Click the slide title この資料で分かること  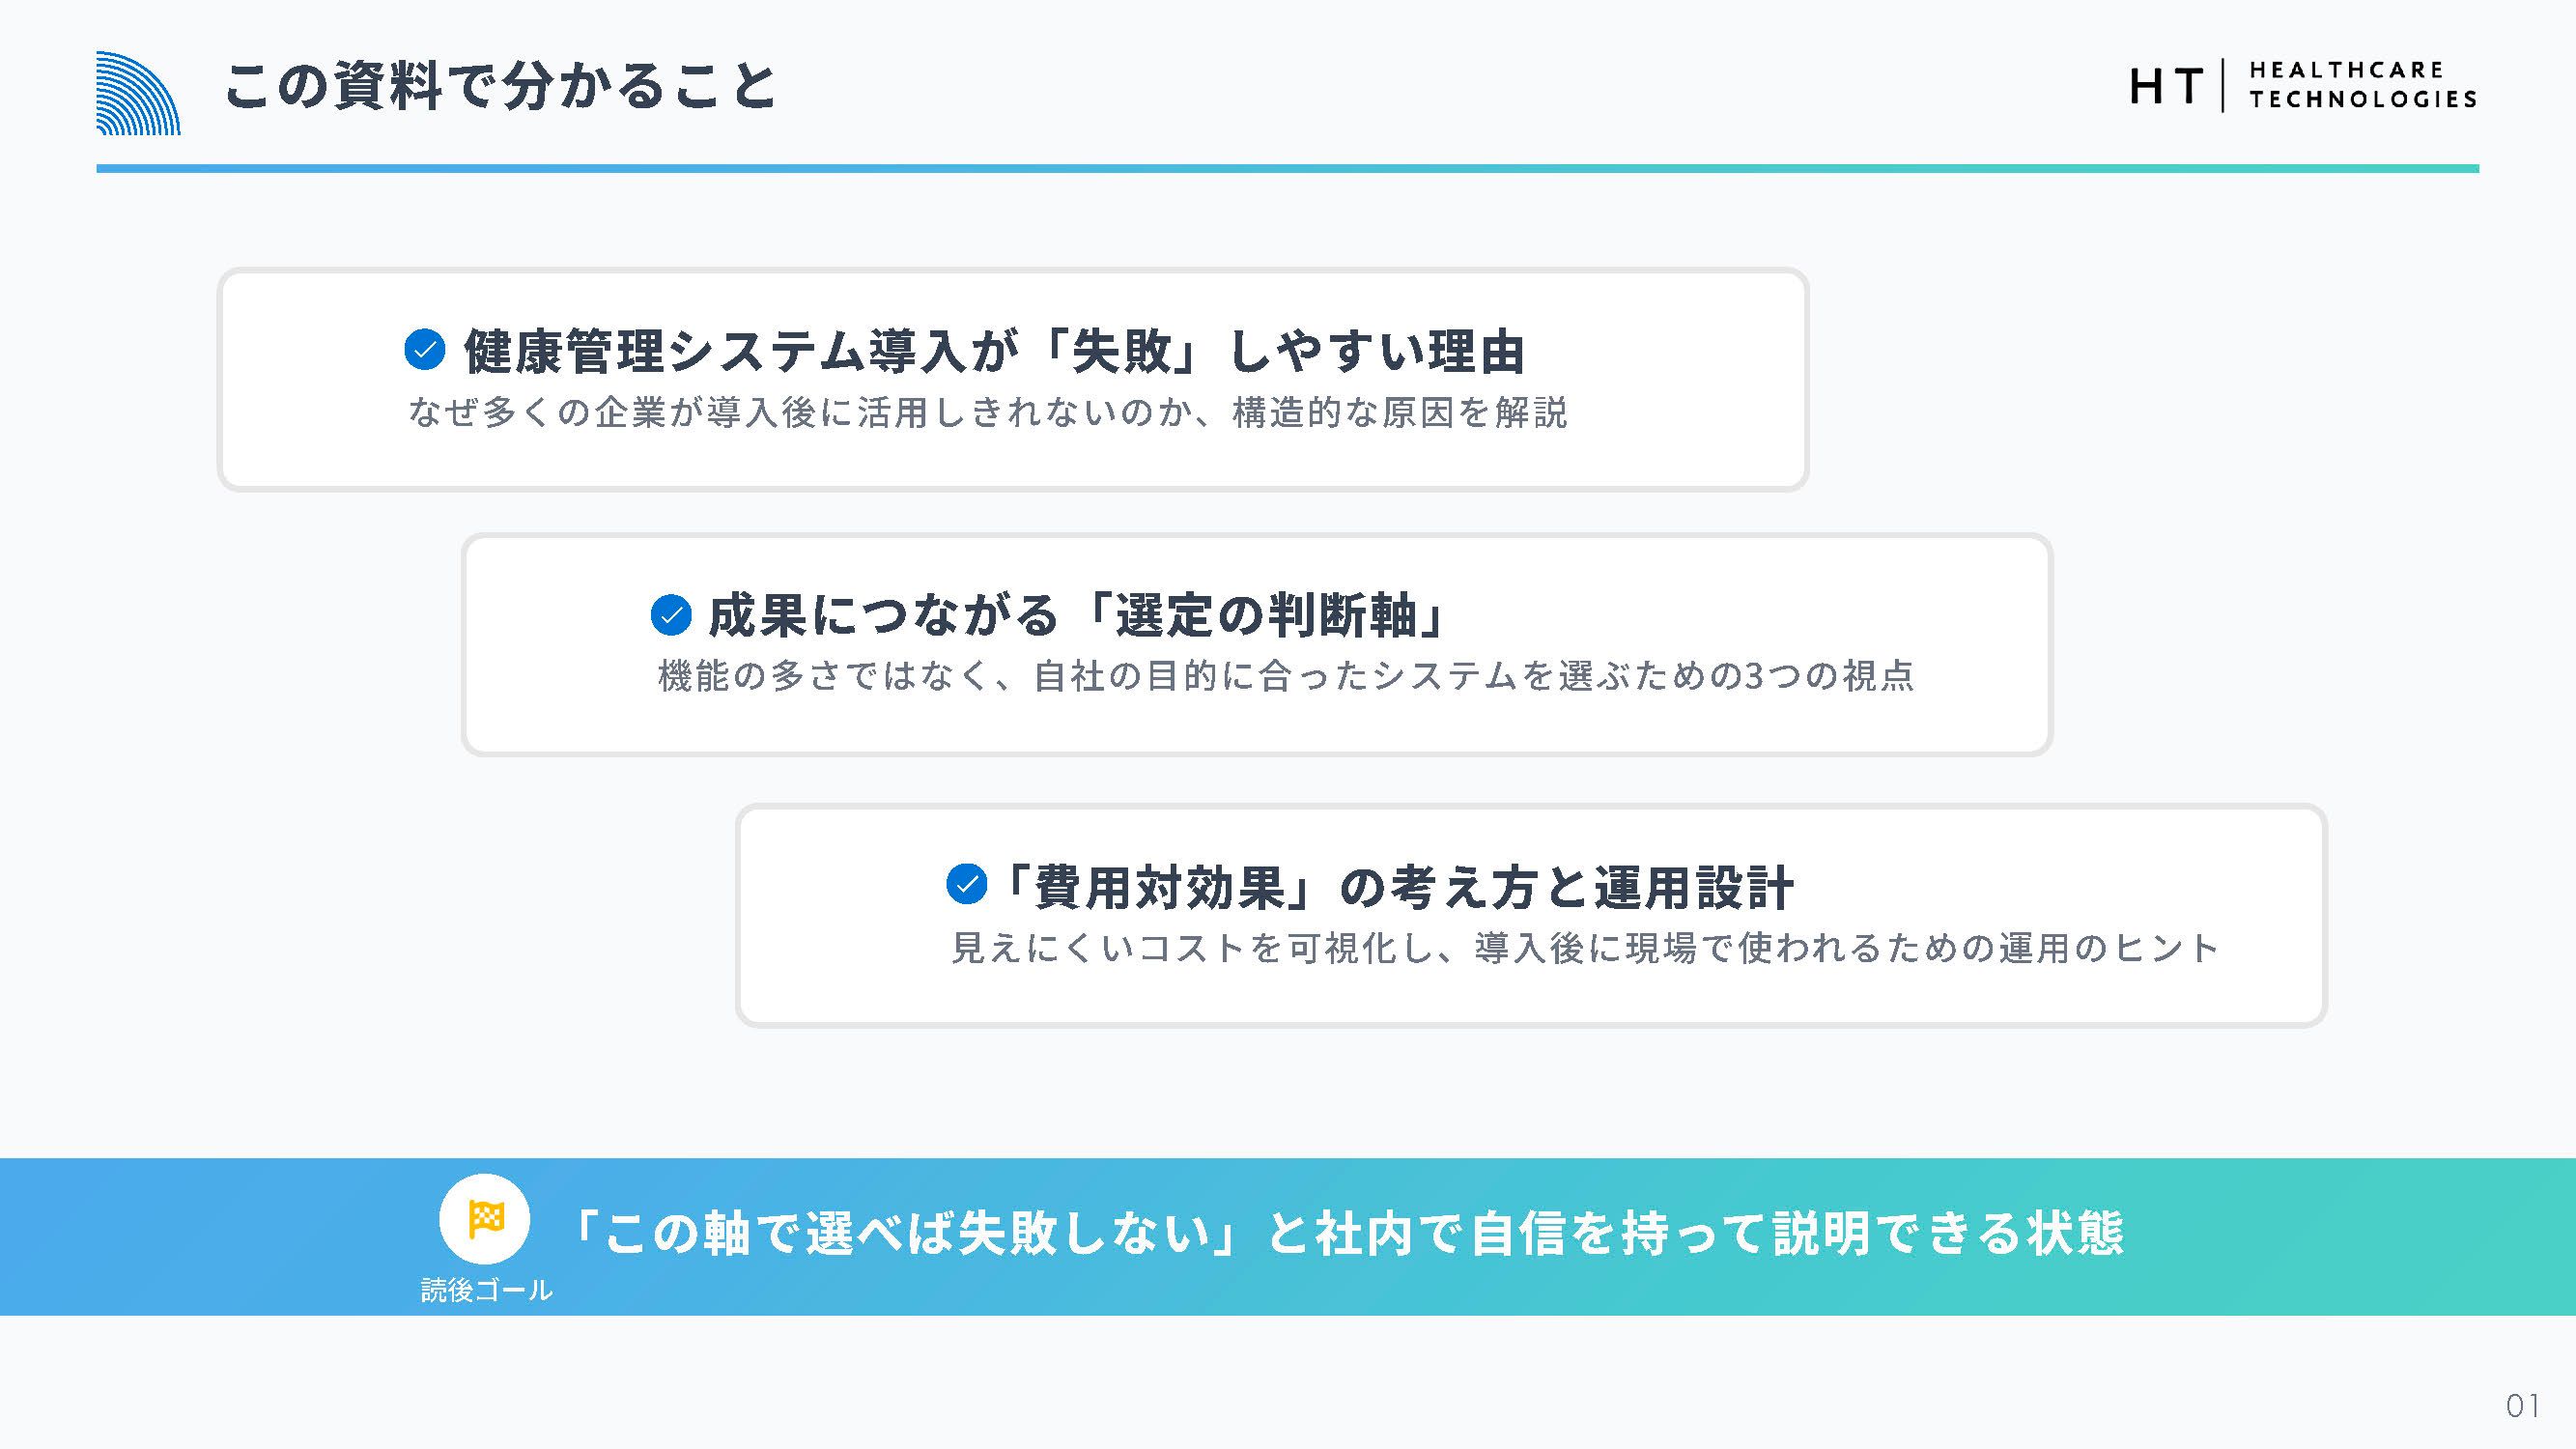pyautogui.click(x=500, y=86)
